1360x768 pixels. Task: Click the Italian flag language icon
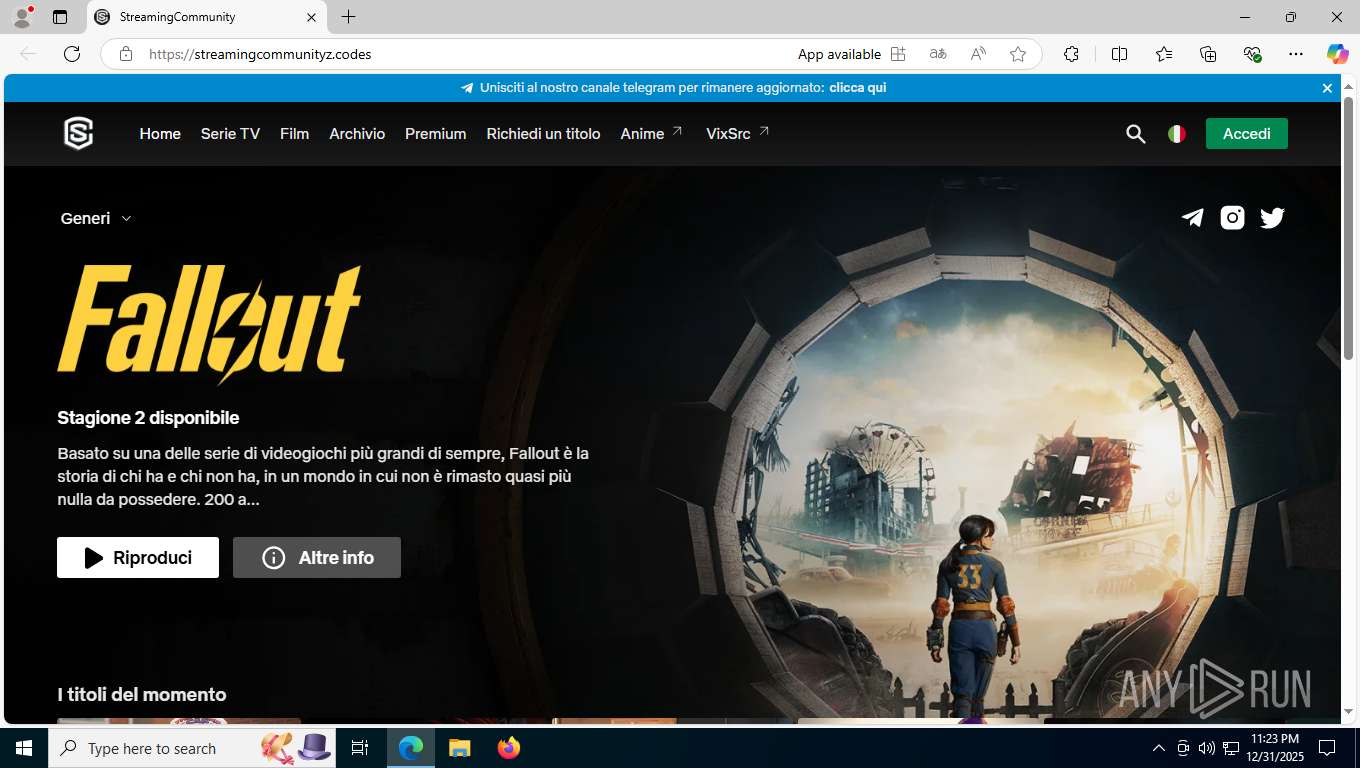(1177, 134)
